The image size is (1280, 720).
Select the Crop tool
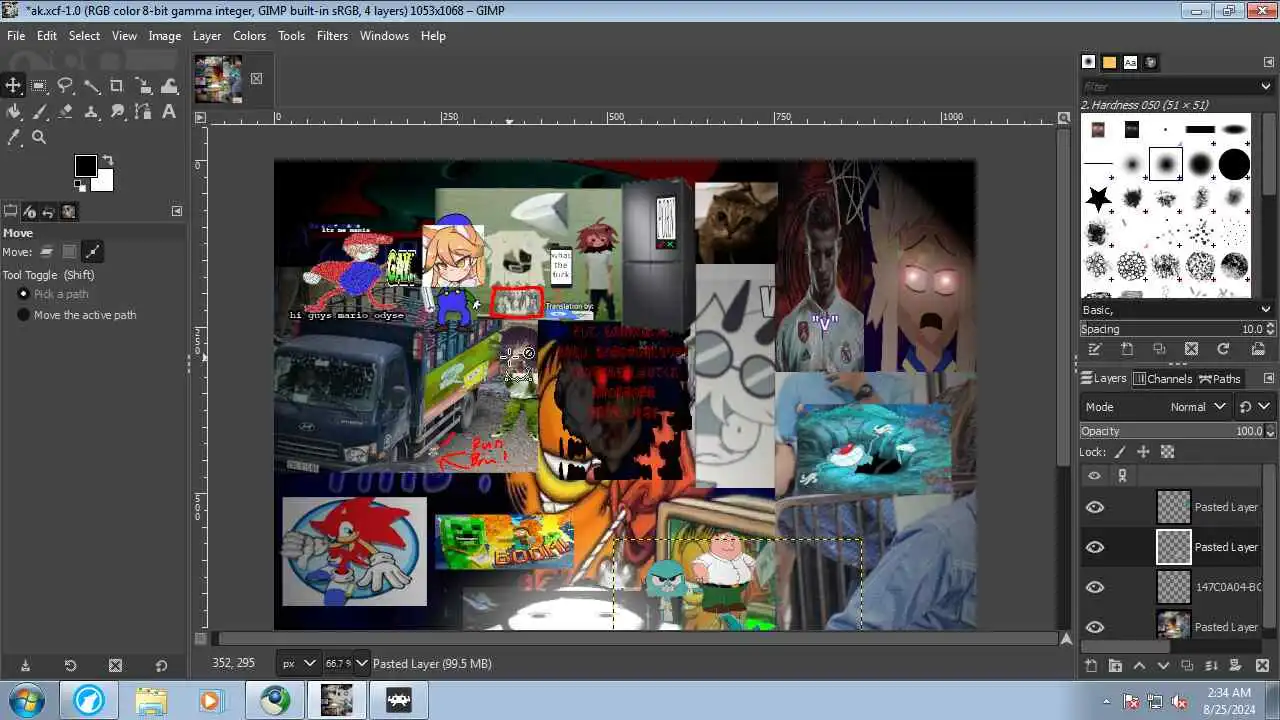coord(117,86)
